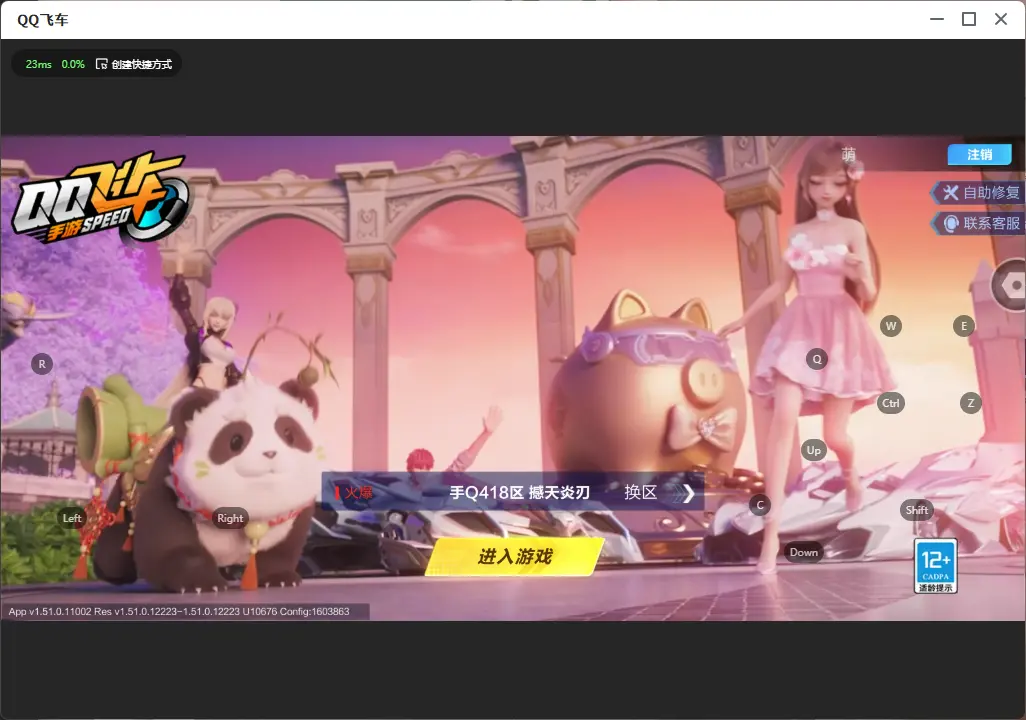Click the hexagon settings handle at right edge
This screenshot has height=720, width=1026.
pyautogui.click(x=1010, y=285)
